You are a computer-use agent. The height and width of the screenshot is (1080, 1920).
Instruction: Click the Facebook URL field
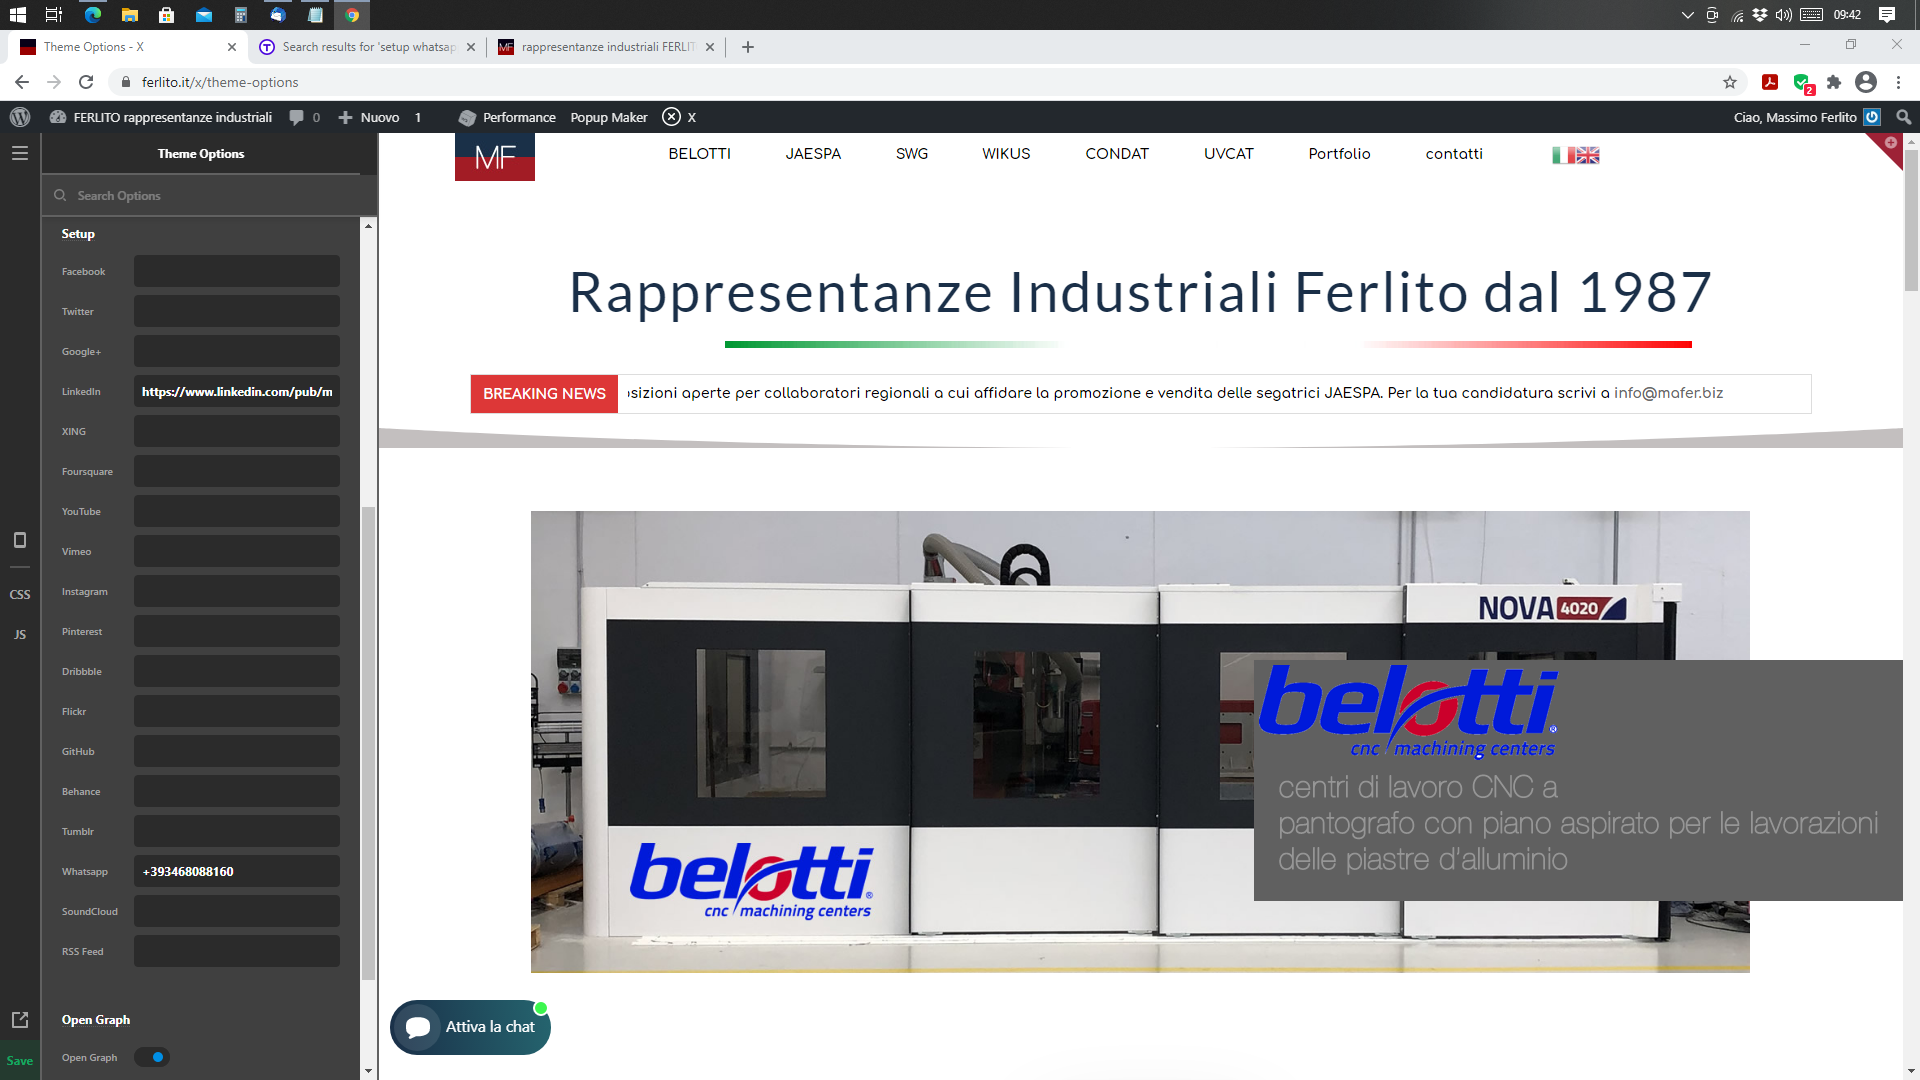coord(237,271)
